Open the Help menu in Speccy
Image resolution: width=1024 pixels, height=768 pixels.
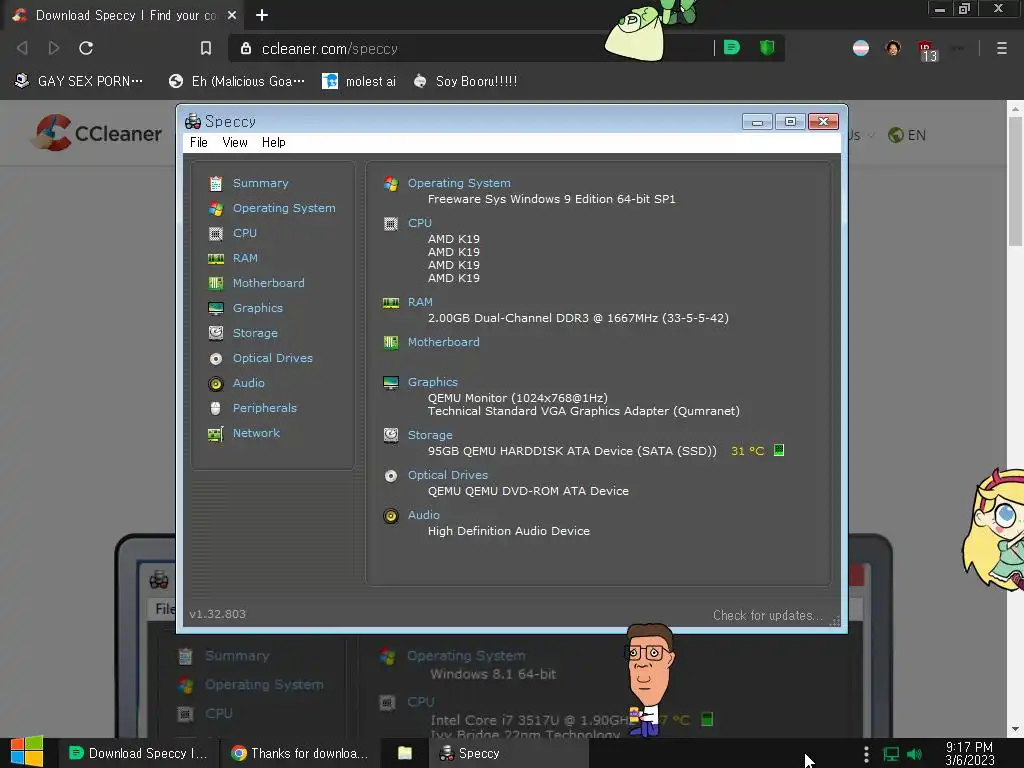click(274, 142)
